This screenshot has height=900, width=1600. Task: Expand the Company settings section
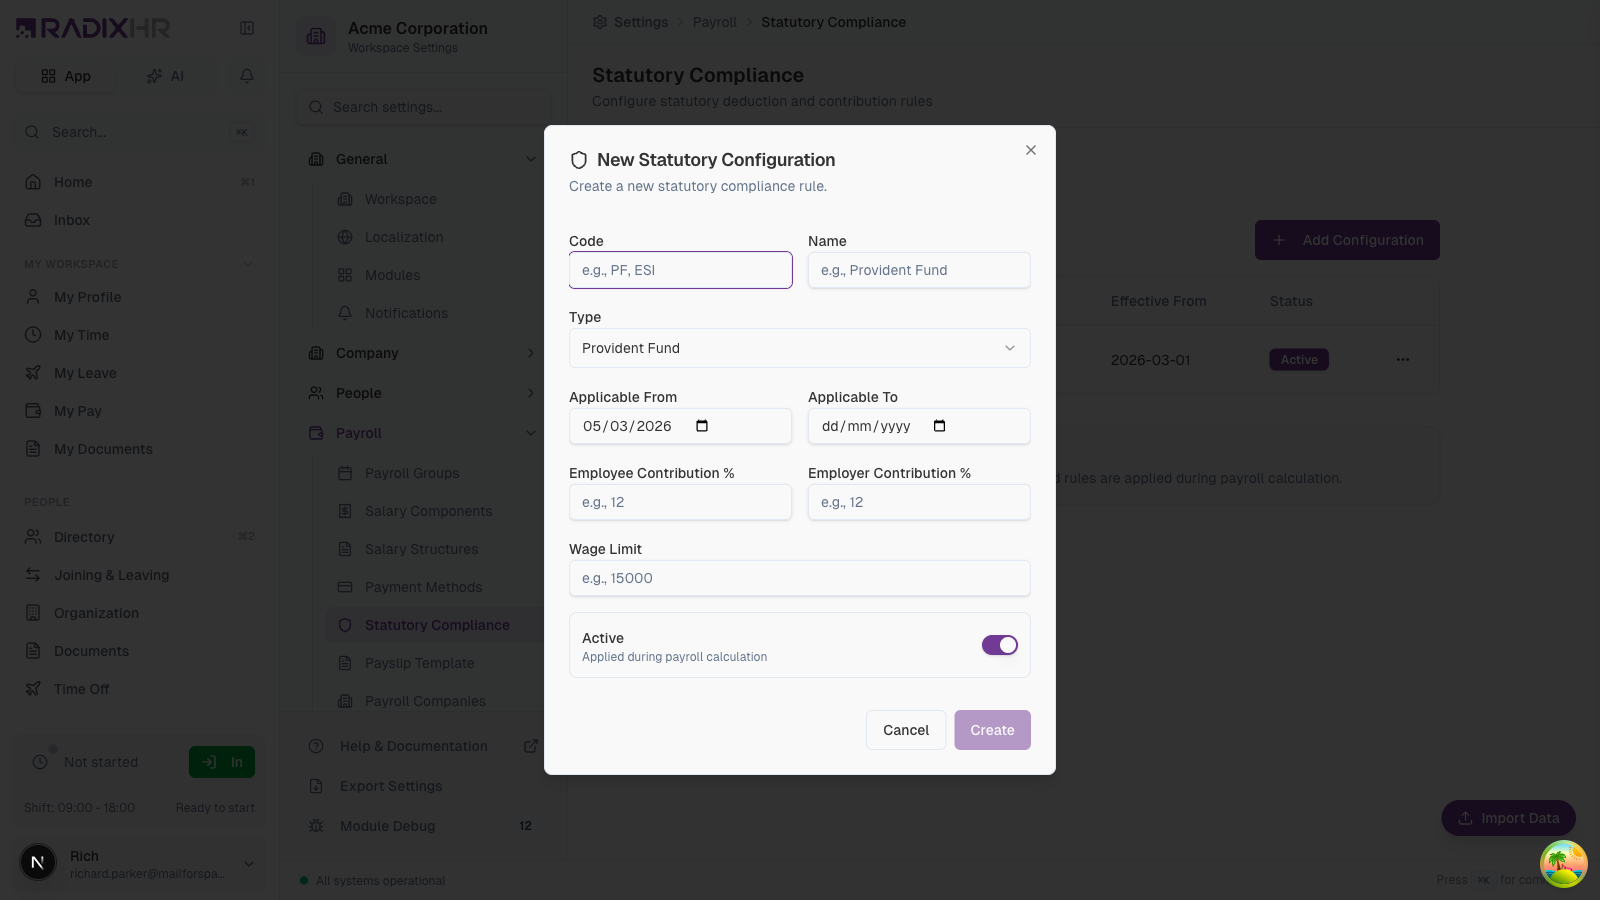pos(422,353)
